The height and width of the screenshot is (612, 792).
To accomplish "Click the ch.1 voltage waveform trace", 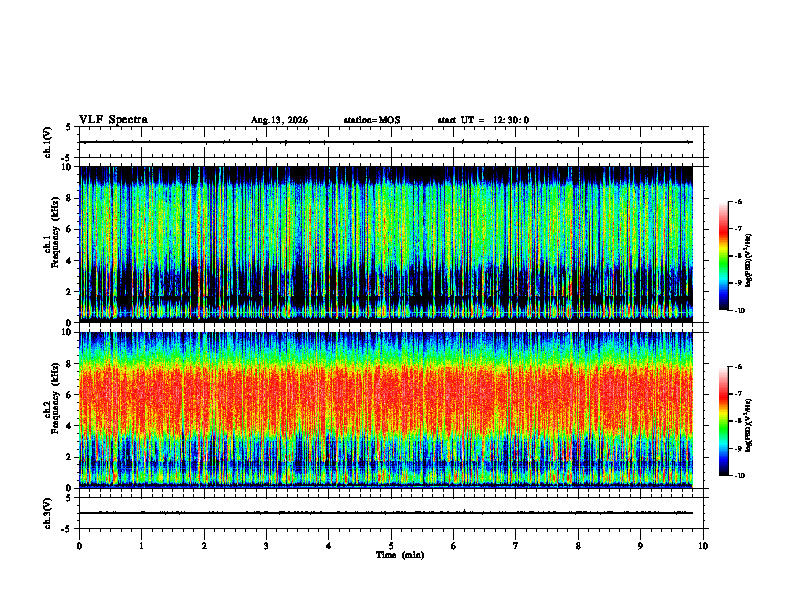I will point(386,142).
